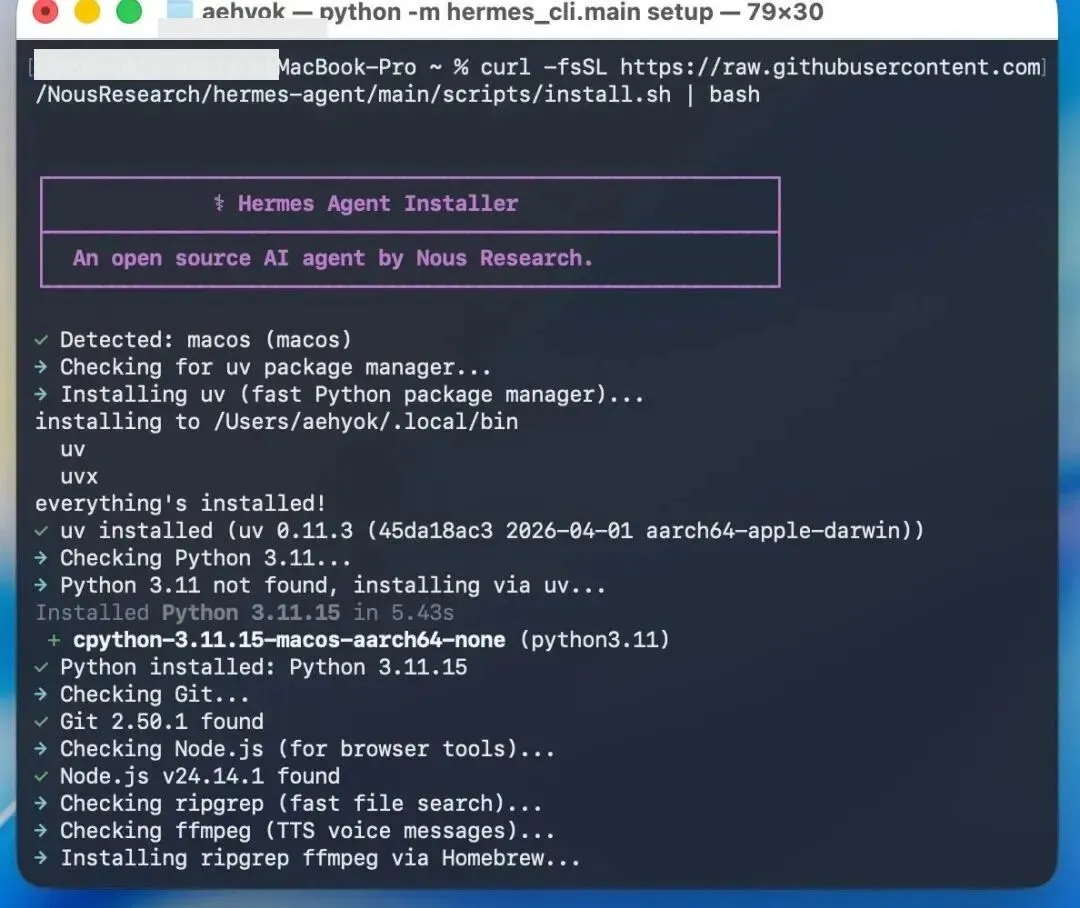Click 'Python 3.11 not found, installing via uv...'

333,586
